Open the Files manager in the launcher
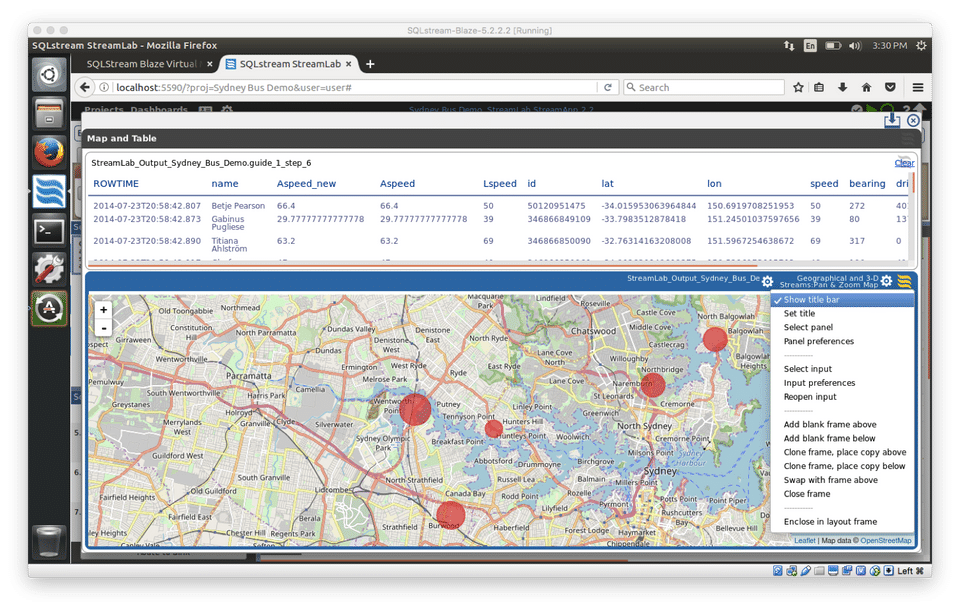 [49, 113]
